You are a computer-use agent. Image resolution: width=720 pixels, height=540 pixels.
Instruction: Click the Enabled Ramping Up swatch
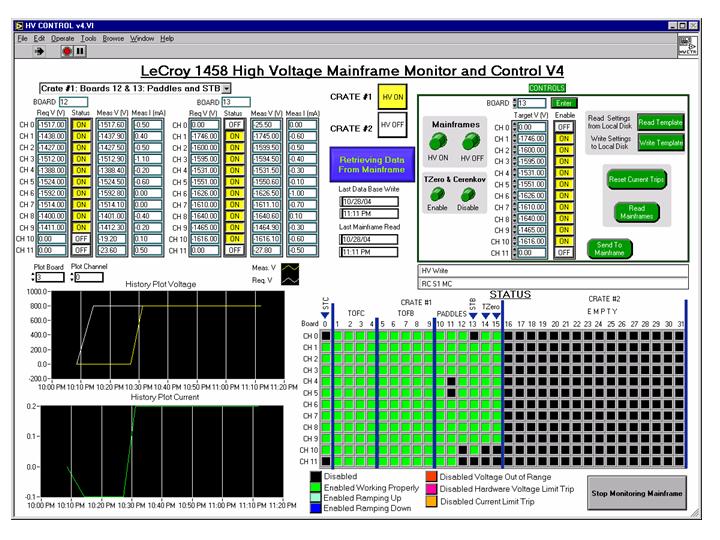[315, 498]
